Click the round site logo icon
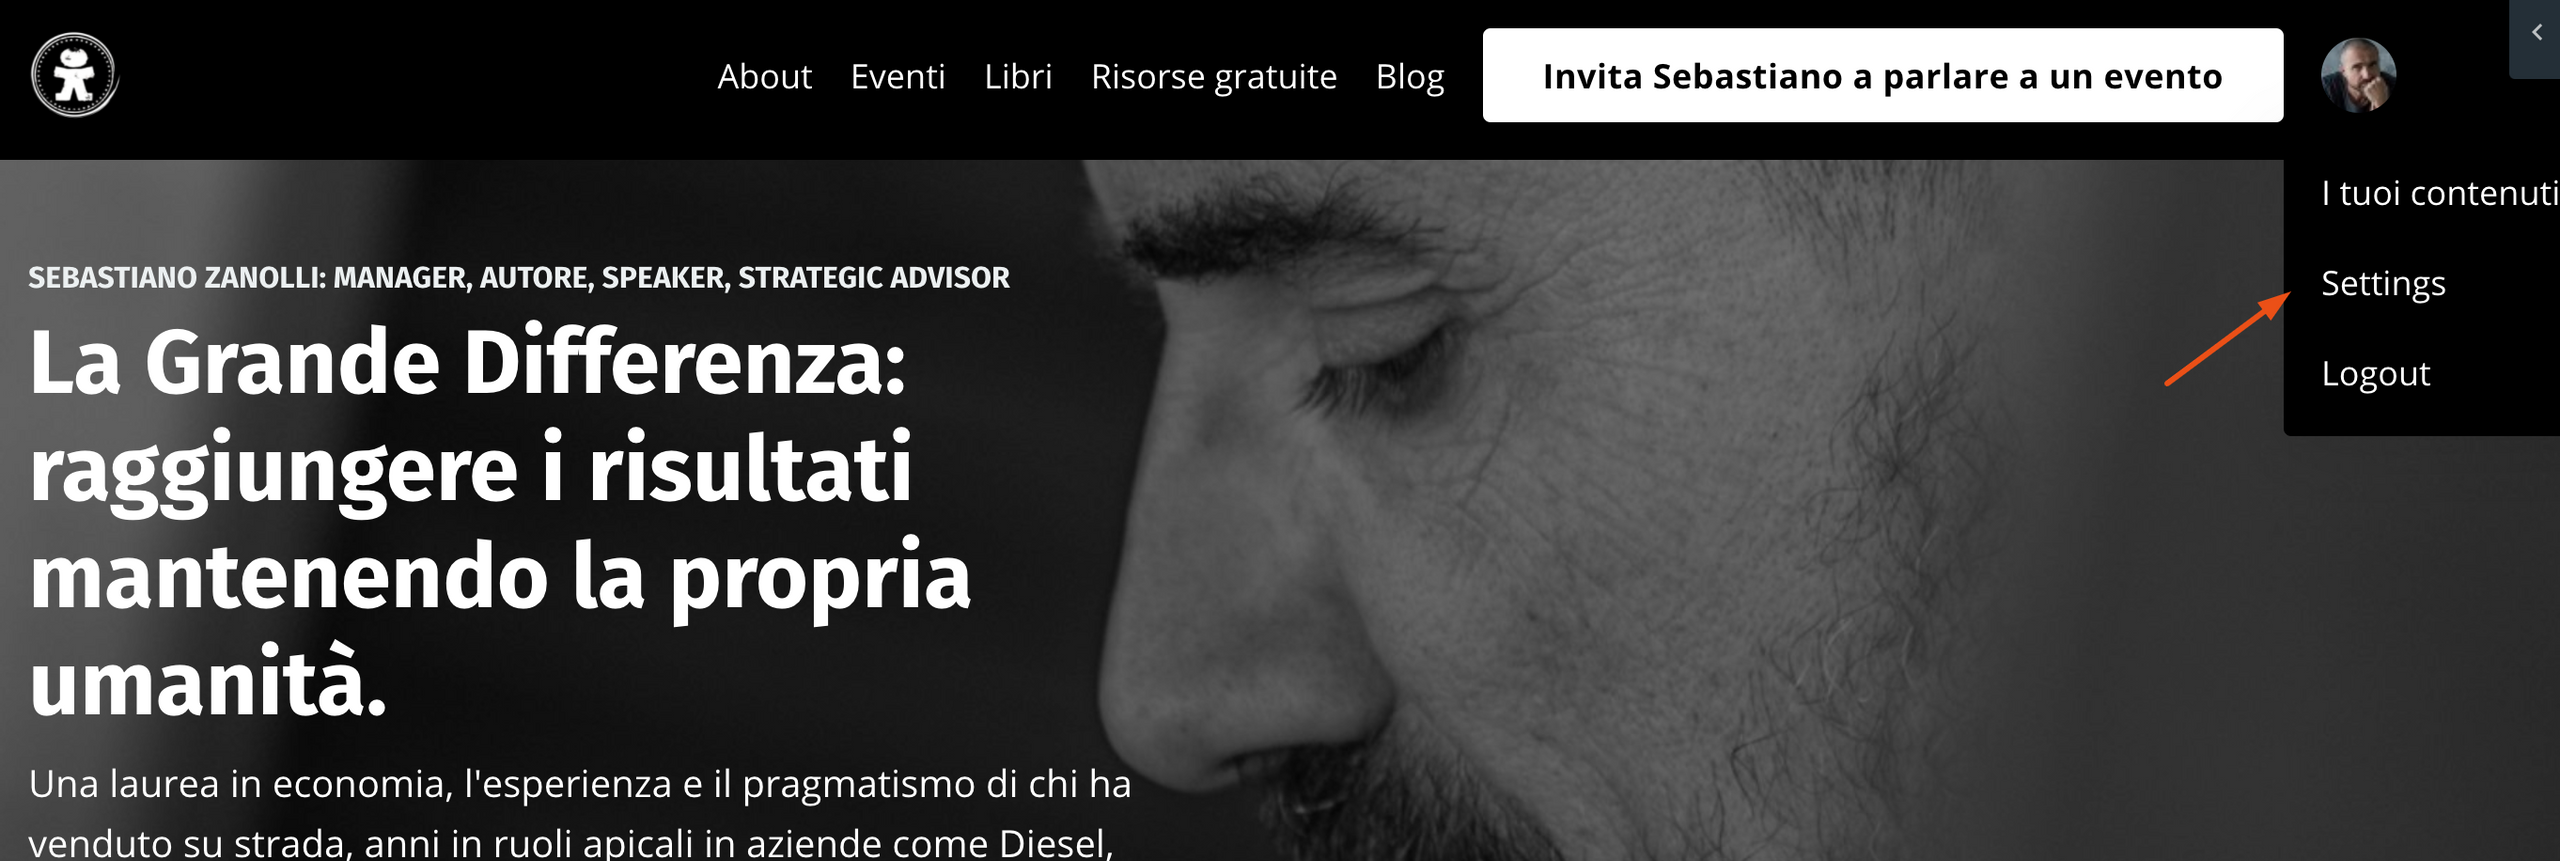2560x861 pixels. 74,75
